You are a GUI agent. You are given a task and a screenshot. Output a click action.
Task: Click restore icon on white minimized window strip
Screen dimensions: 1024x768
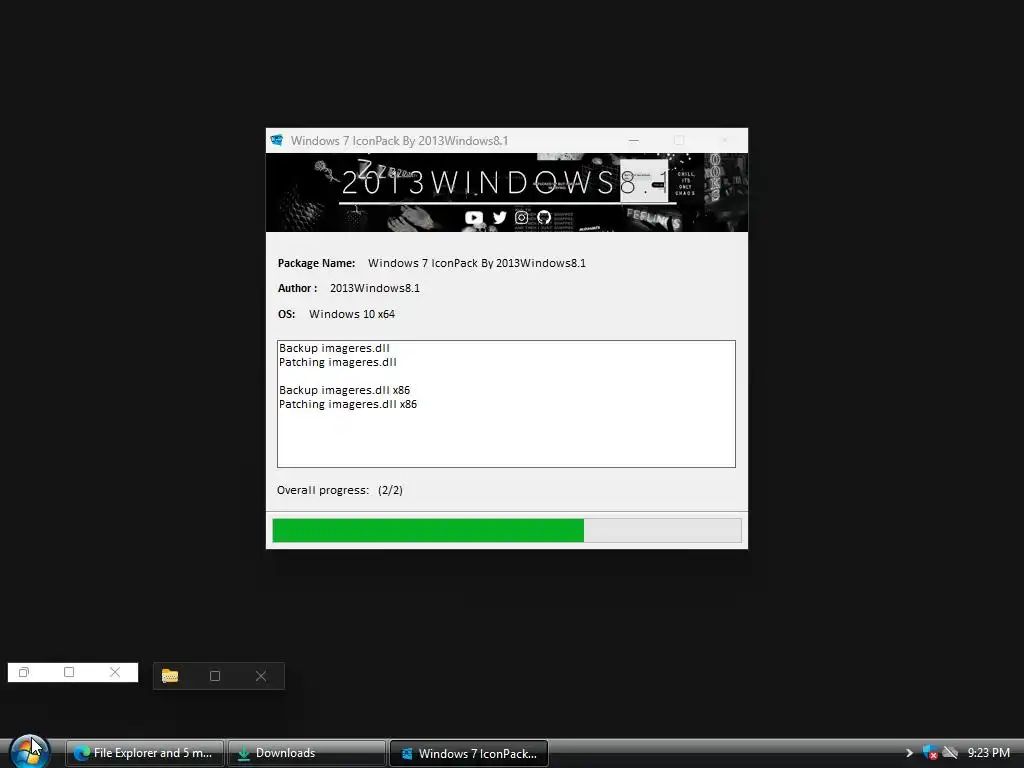tap(24, 672)
